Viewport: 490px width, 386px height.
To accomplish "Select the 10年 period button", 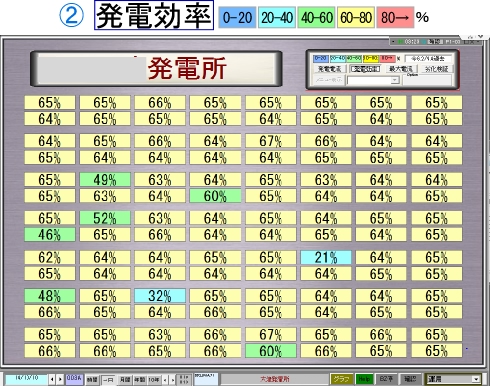I will click(154, 379).
